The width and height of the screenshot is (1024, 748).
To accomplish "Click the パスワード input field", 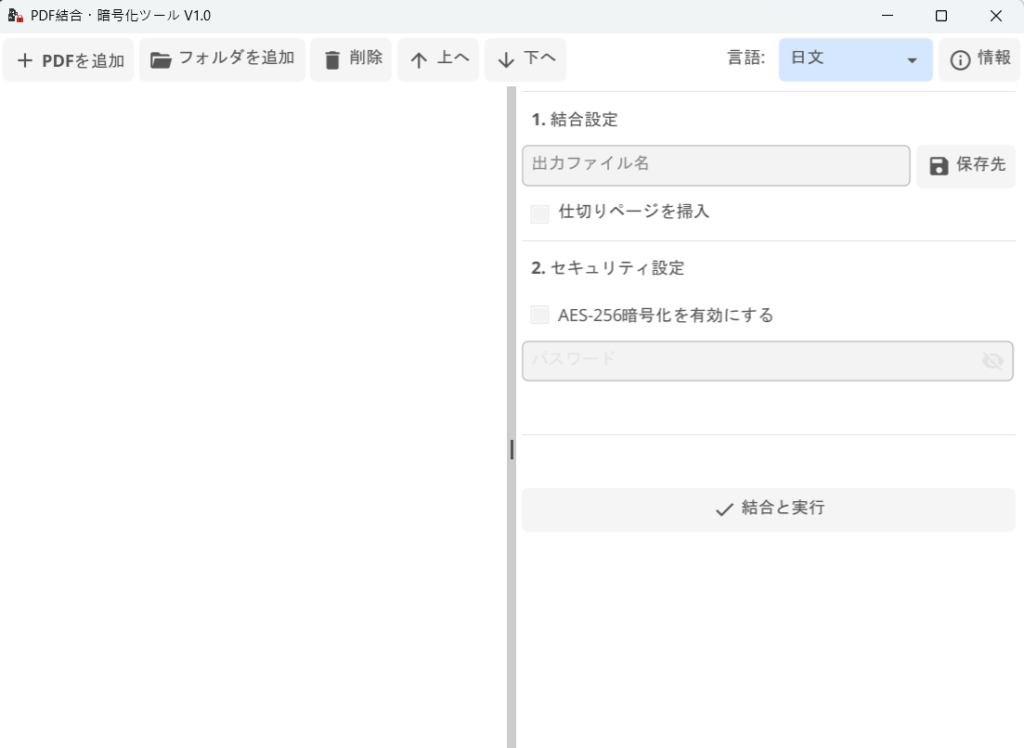I will click(x=750, y=361).
